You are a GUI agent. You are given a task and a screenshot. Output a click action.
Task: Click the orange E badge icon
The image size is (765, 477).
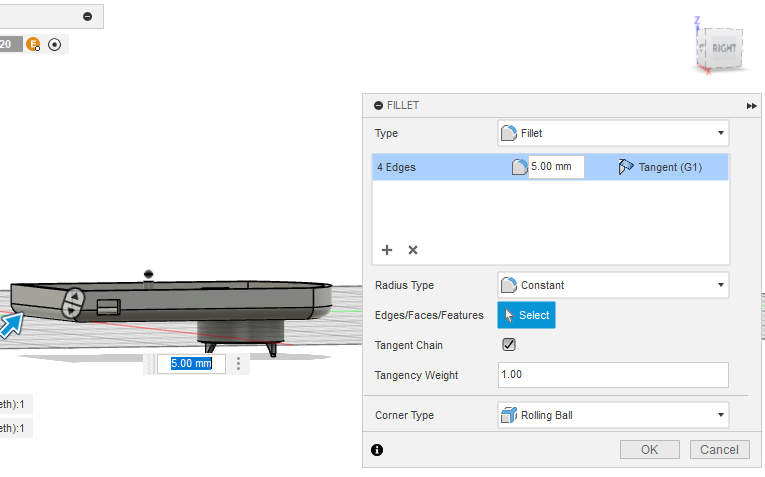click(x=33, y=45)
